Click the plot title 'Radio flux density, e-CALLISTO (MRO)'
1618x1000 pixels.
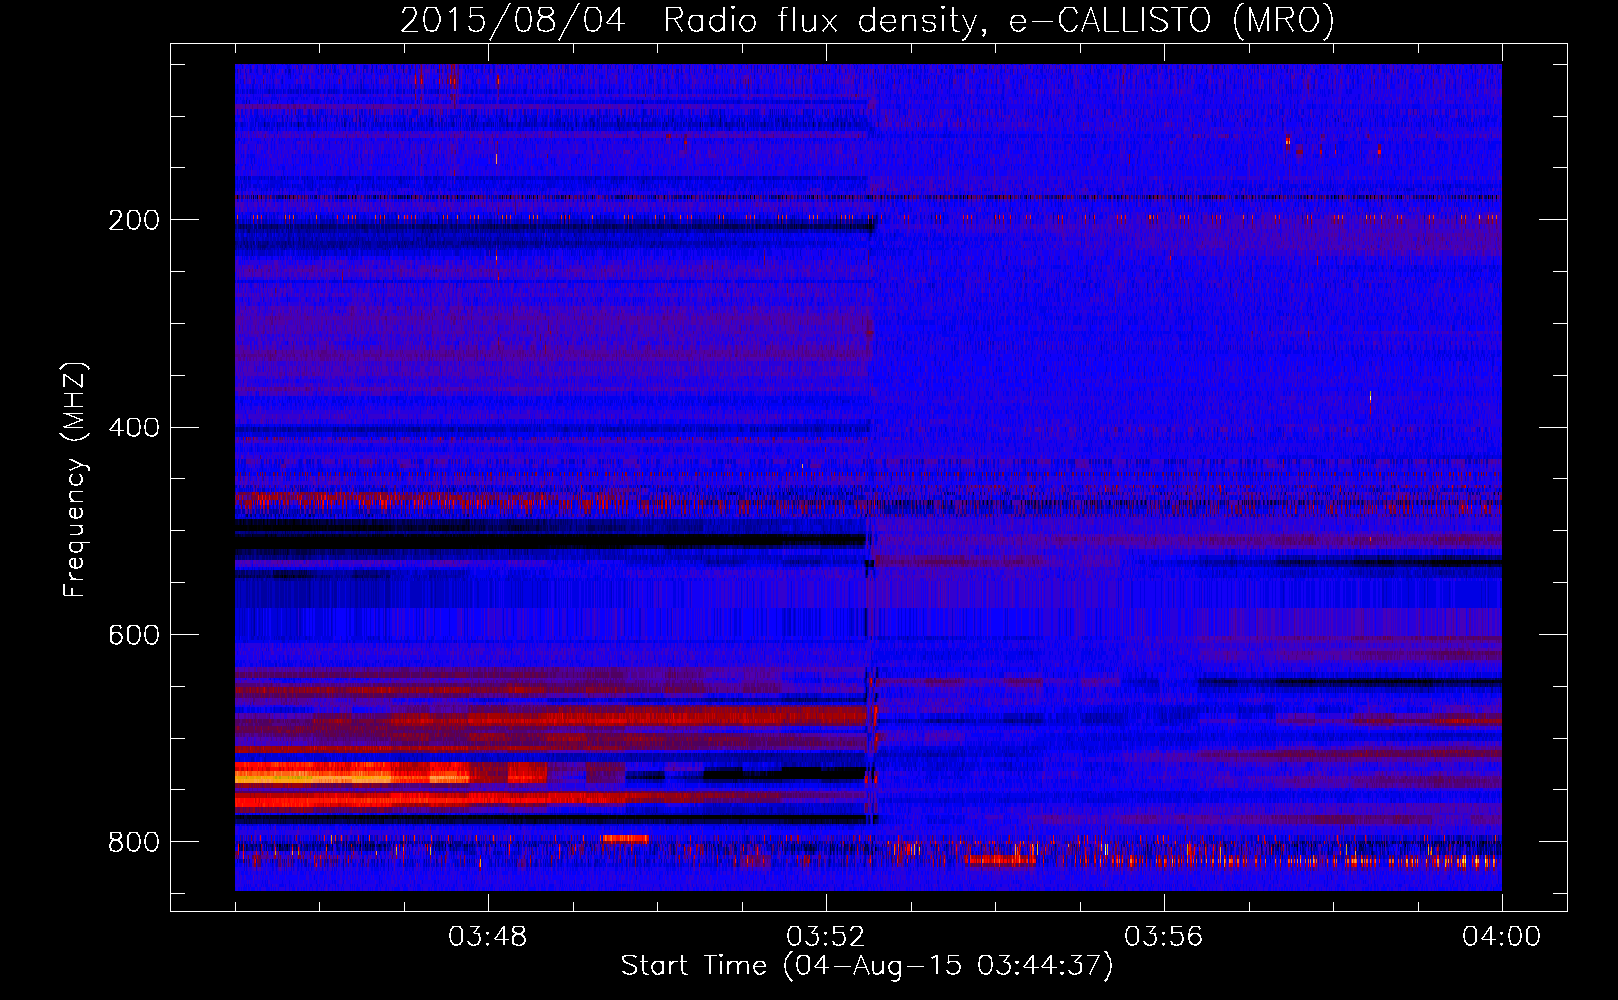pos(998,21)
